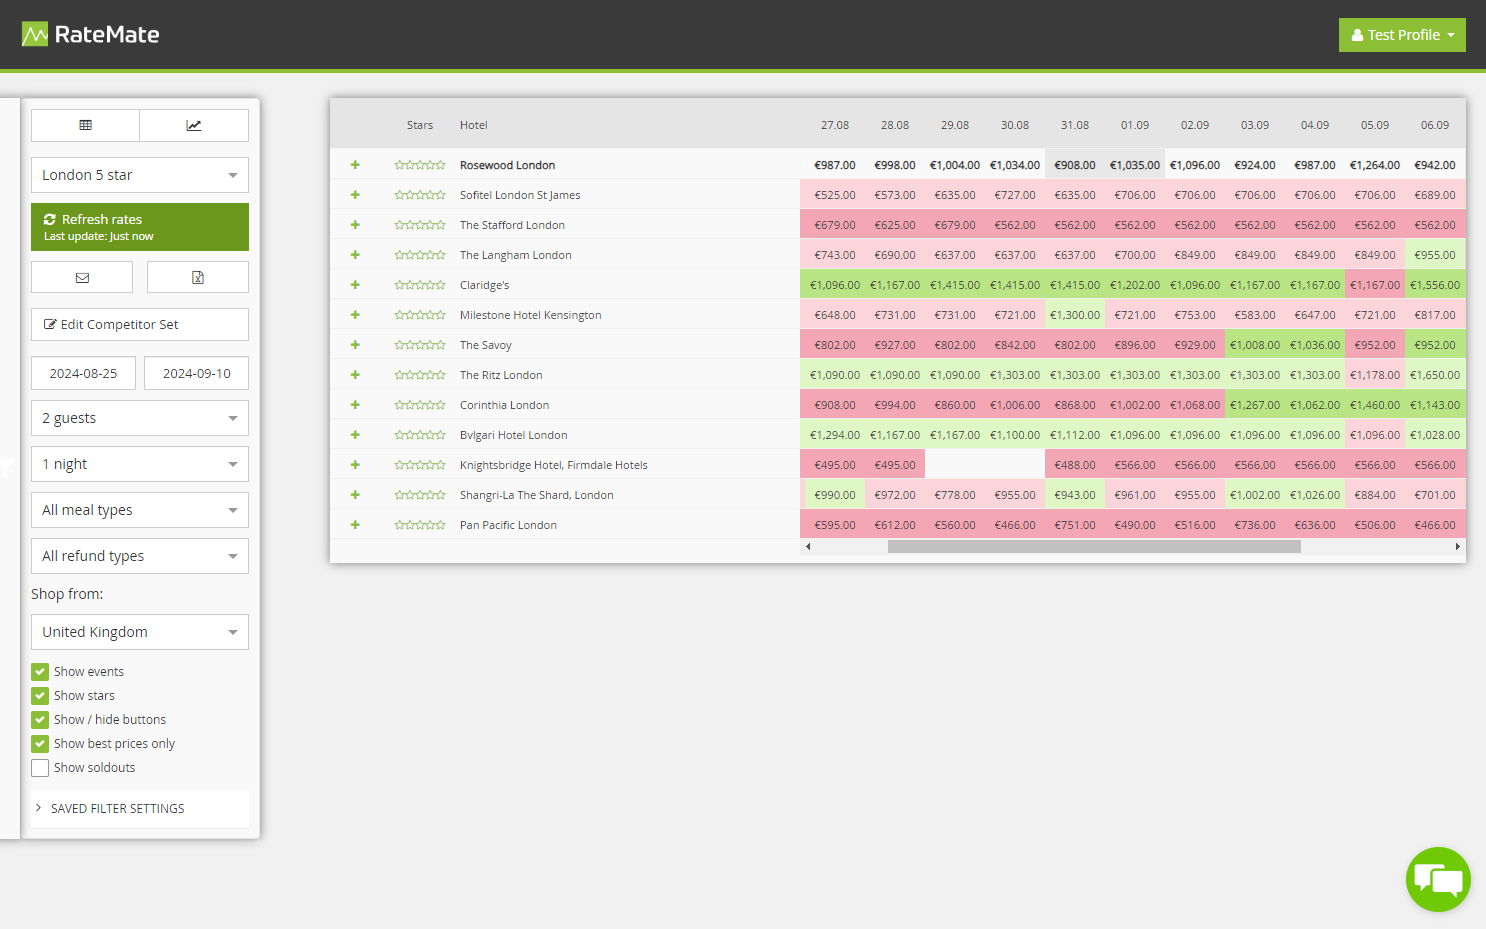Click Pan Pacific London hotel name
Viewport: 1486px width, 929px height.
click(508, 525)
